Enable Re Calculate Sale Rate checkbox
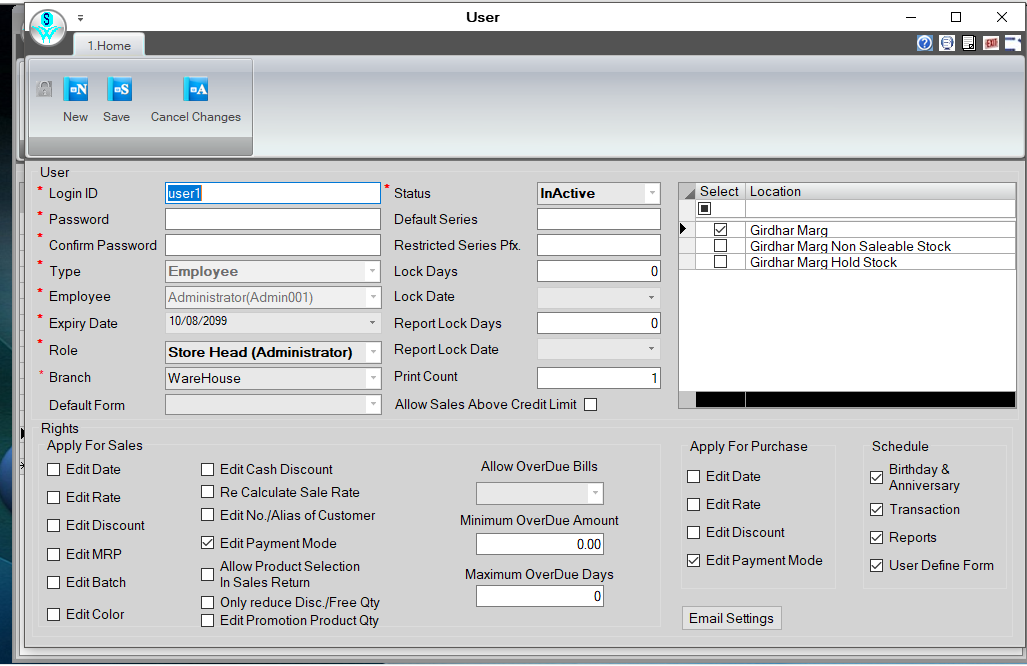The width and height of the screenshot is (1027, 666). pos(208,492)
